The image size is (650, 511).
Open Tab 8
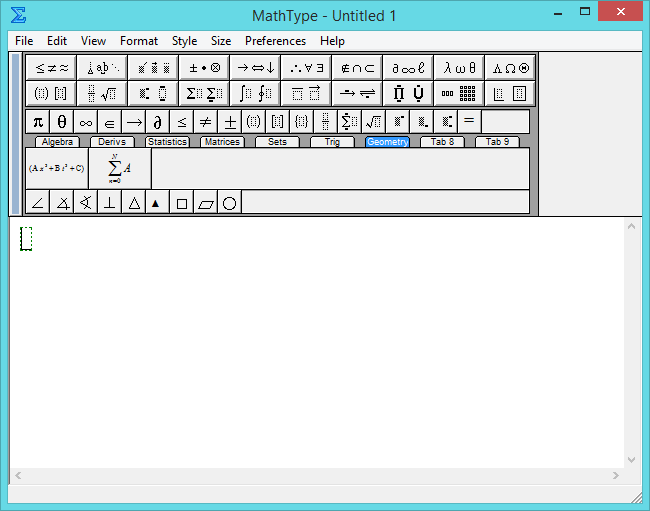point(442,142)
